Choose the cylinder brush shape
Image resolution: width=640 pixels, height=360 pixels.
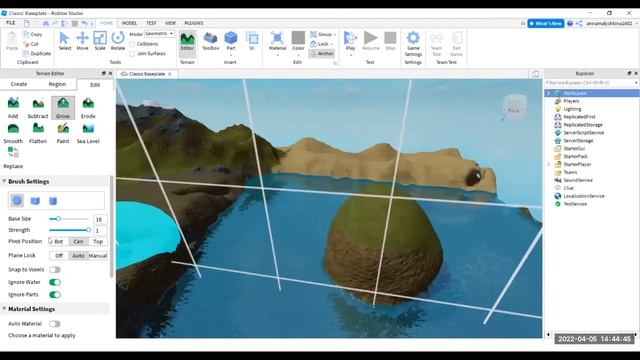click(x=53, y=200)
